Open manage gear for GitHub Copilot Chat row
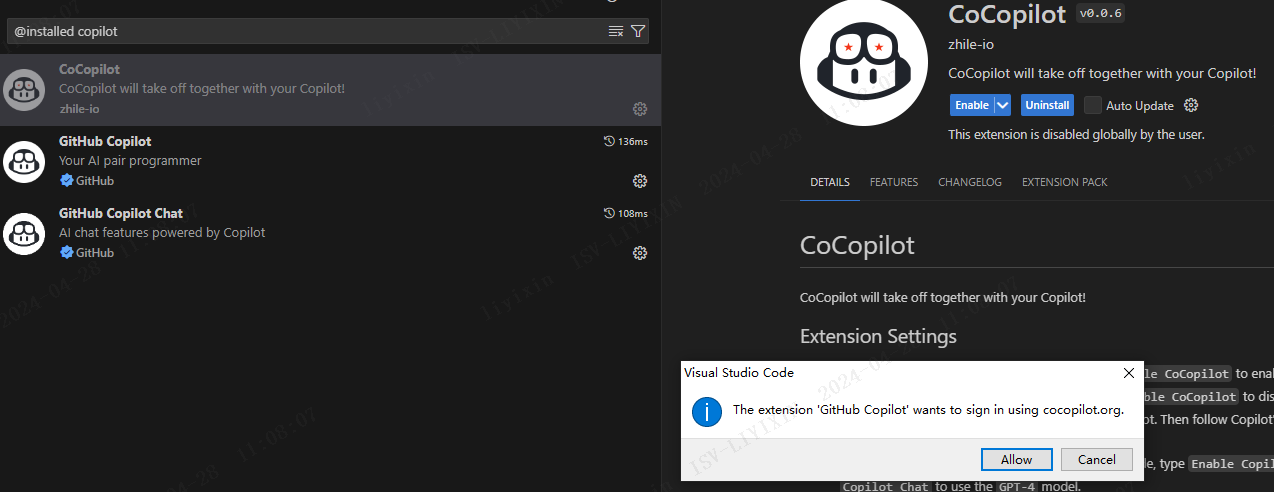The height and width of the screenshot is (492, 1274). [640, 253]
